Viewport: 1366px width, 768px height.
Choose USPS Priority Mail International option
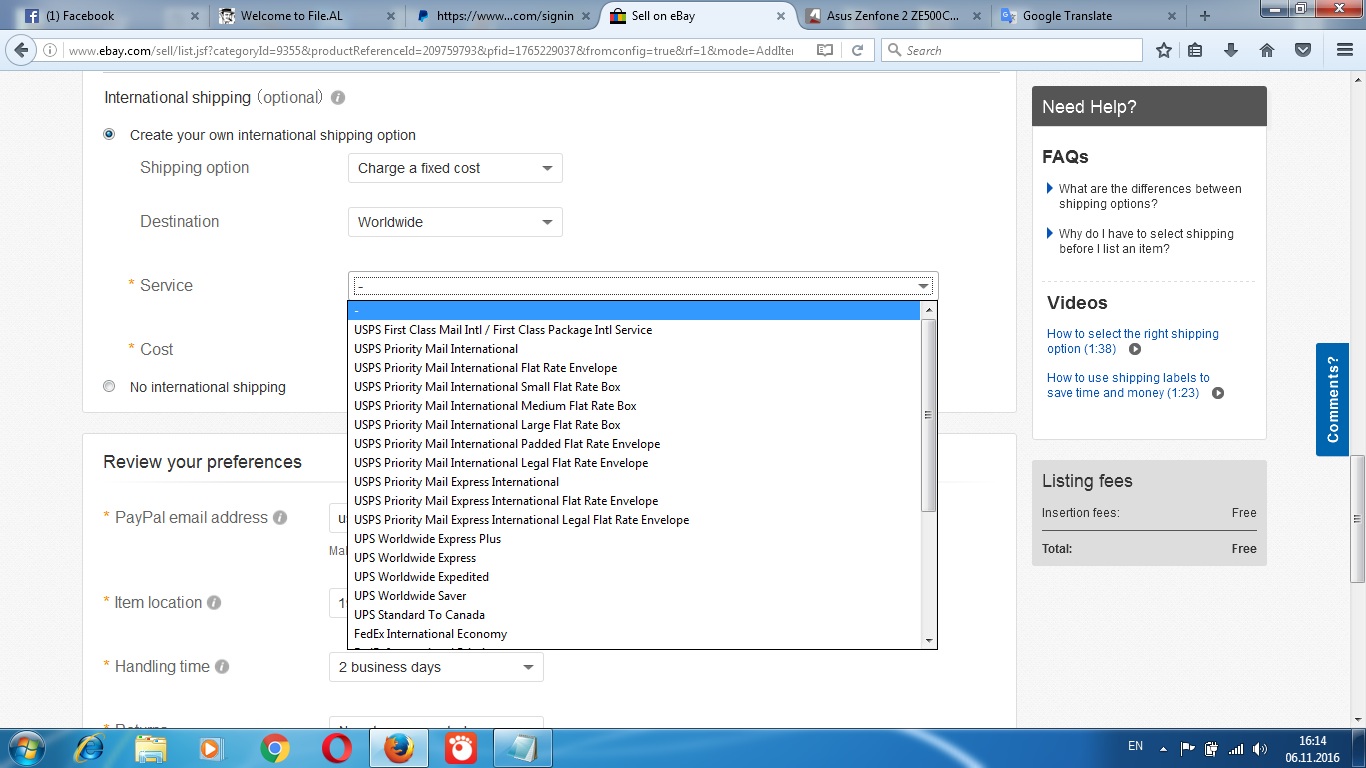[x=634, y=349]
